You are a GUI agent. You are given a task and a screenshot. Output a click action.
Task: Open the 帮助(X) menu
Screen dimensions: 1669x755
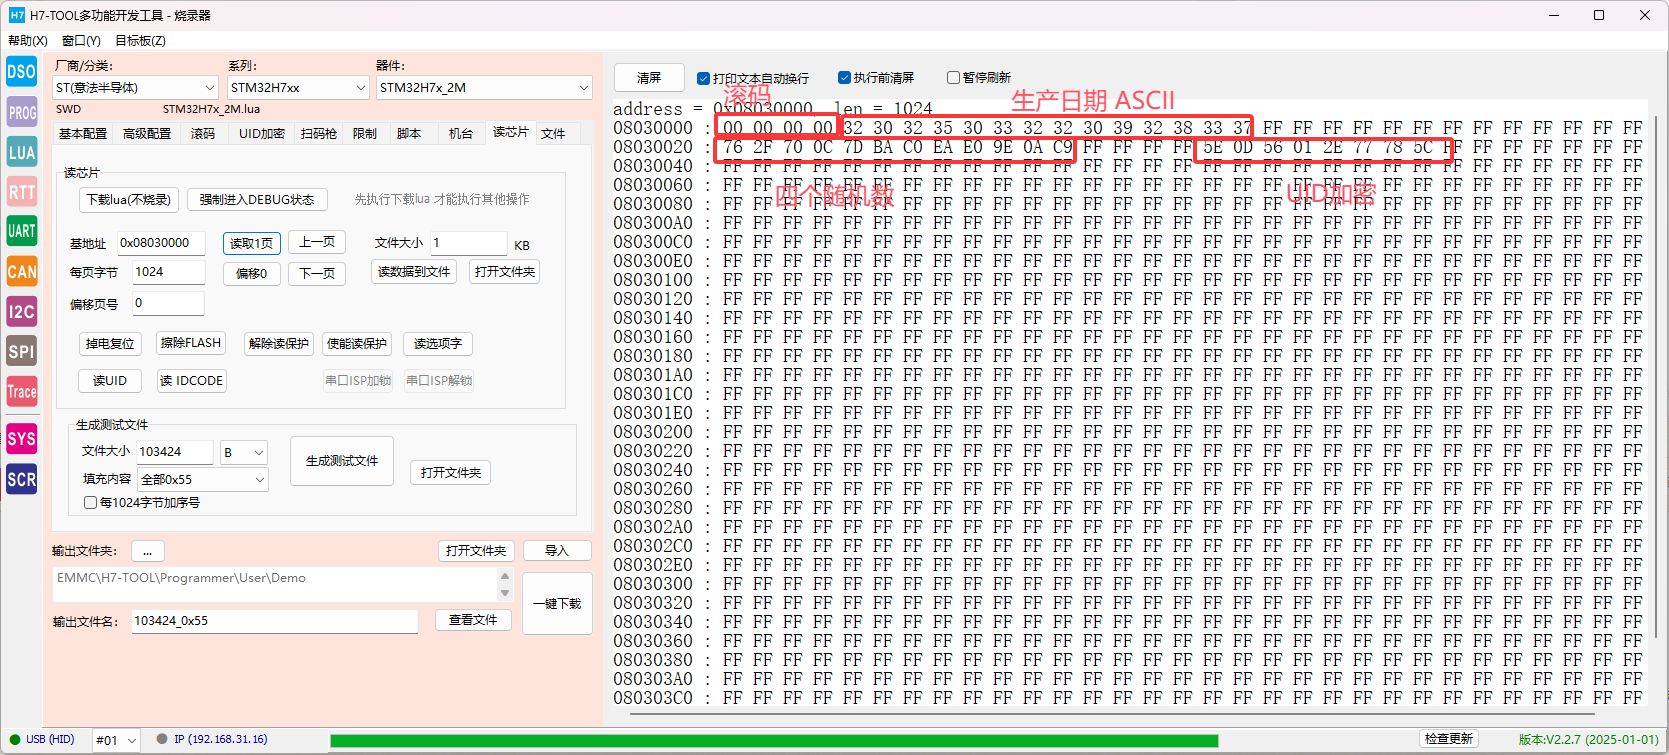[x=28, y=40]
